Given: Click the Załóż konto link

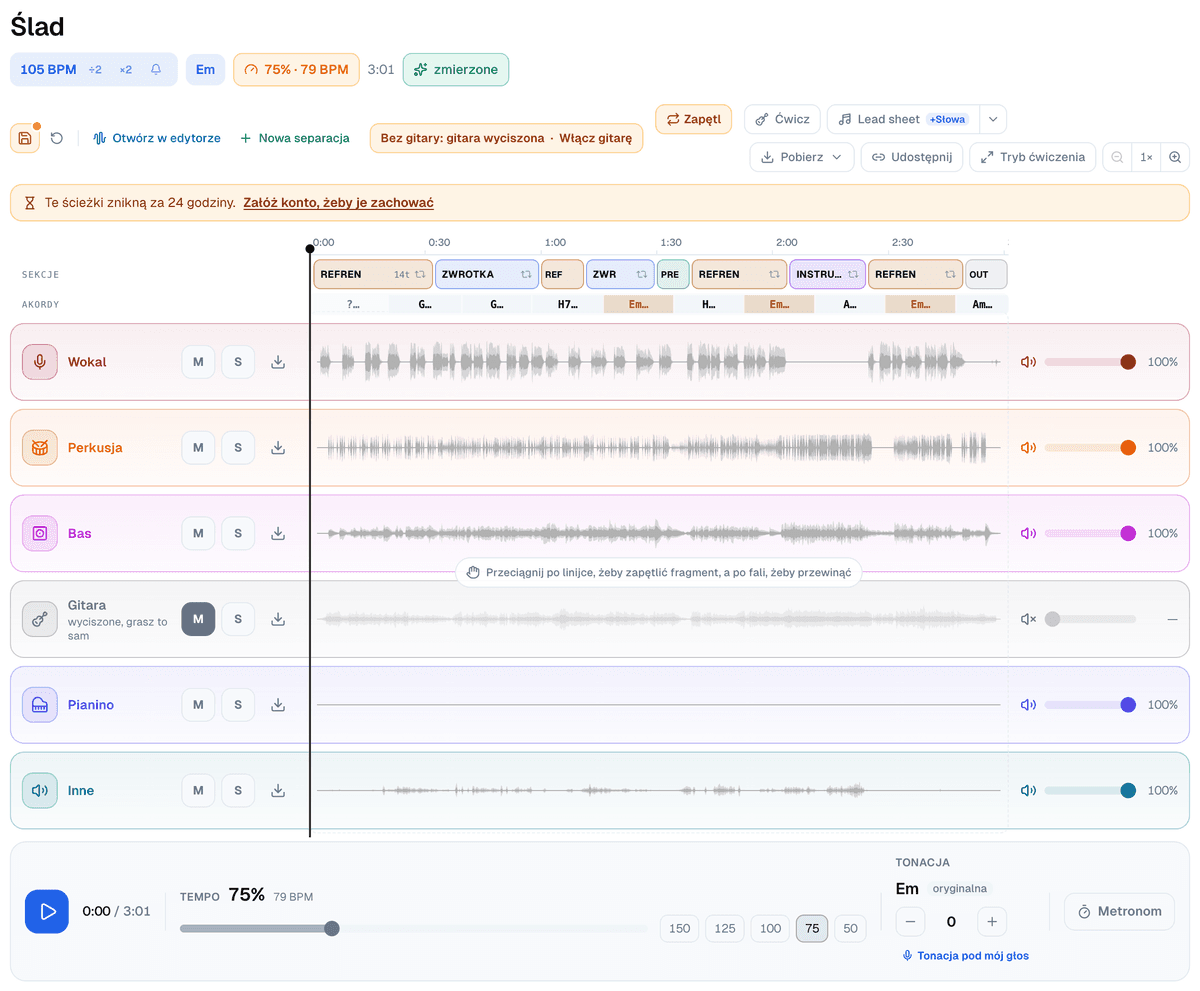Looking at the screenshot, I should (338, 203).
